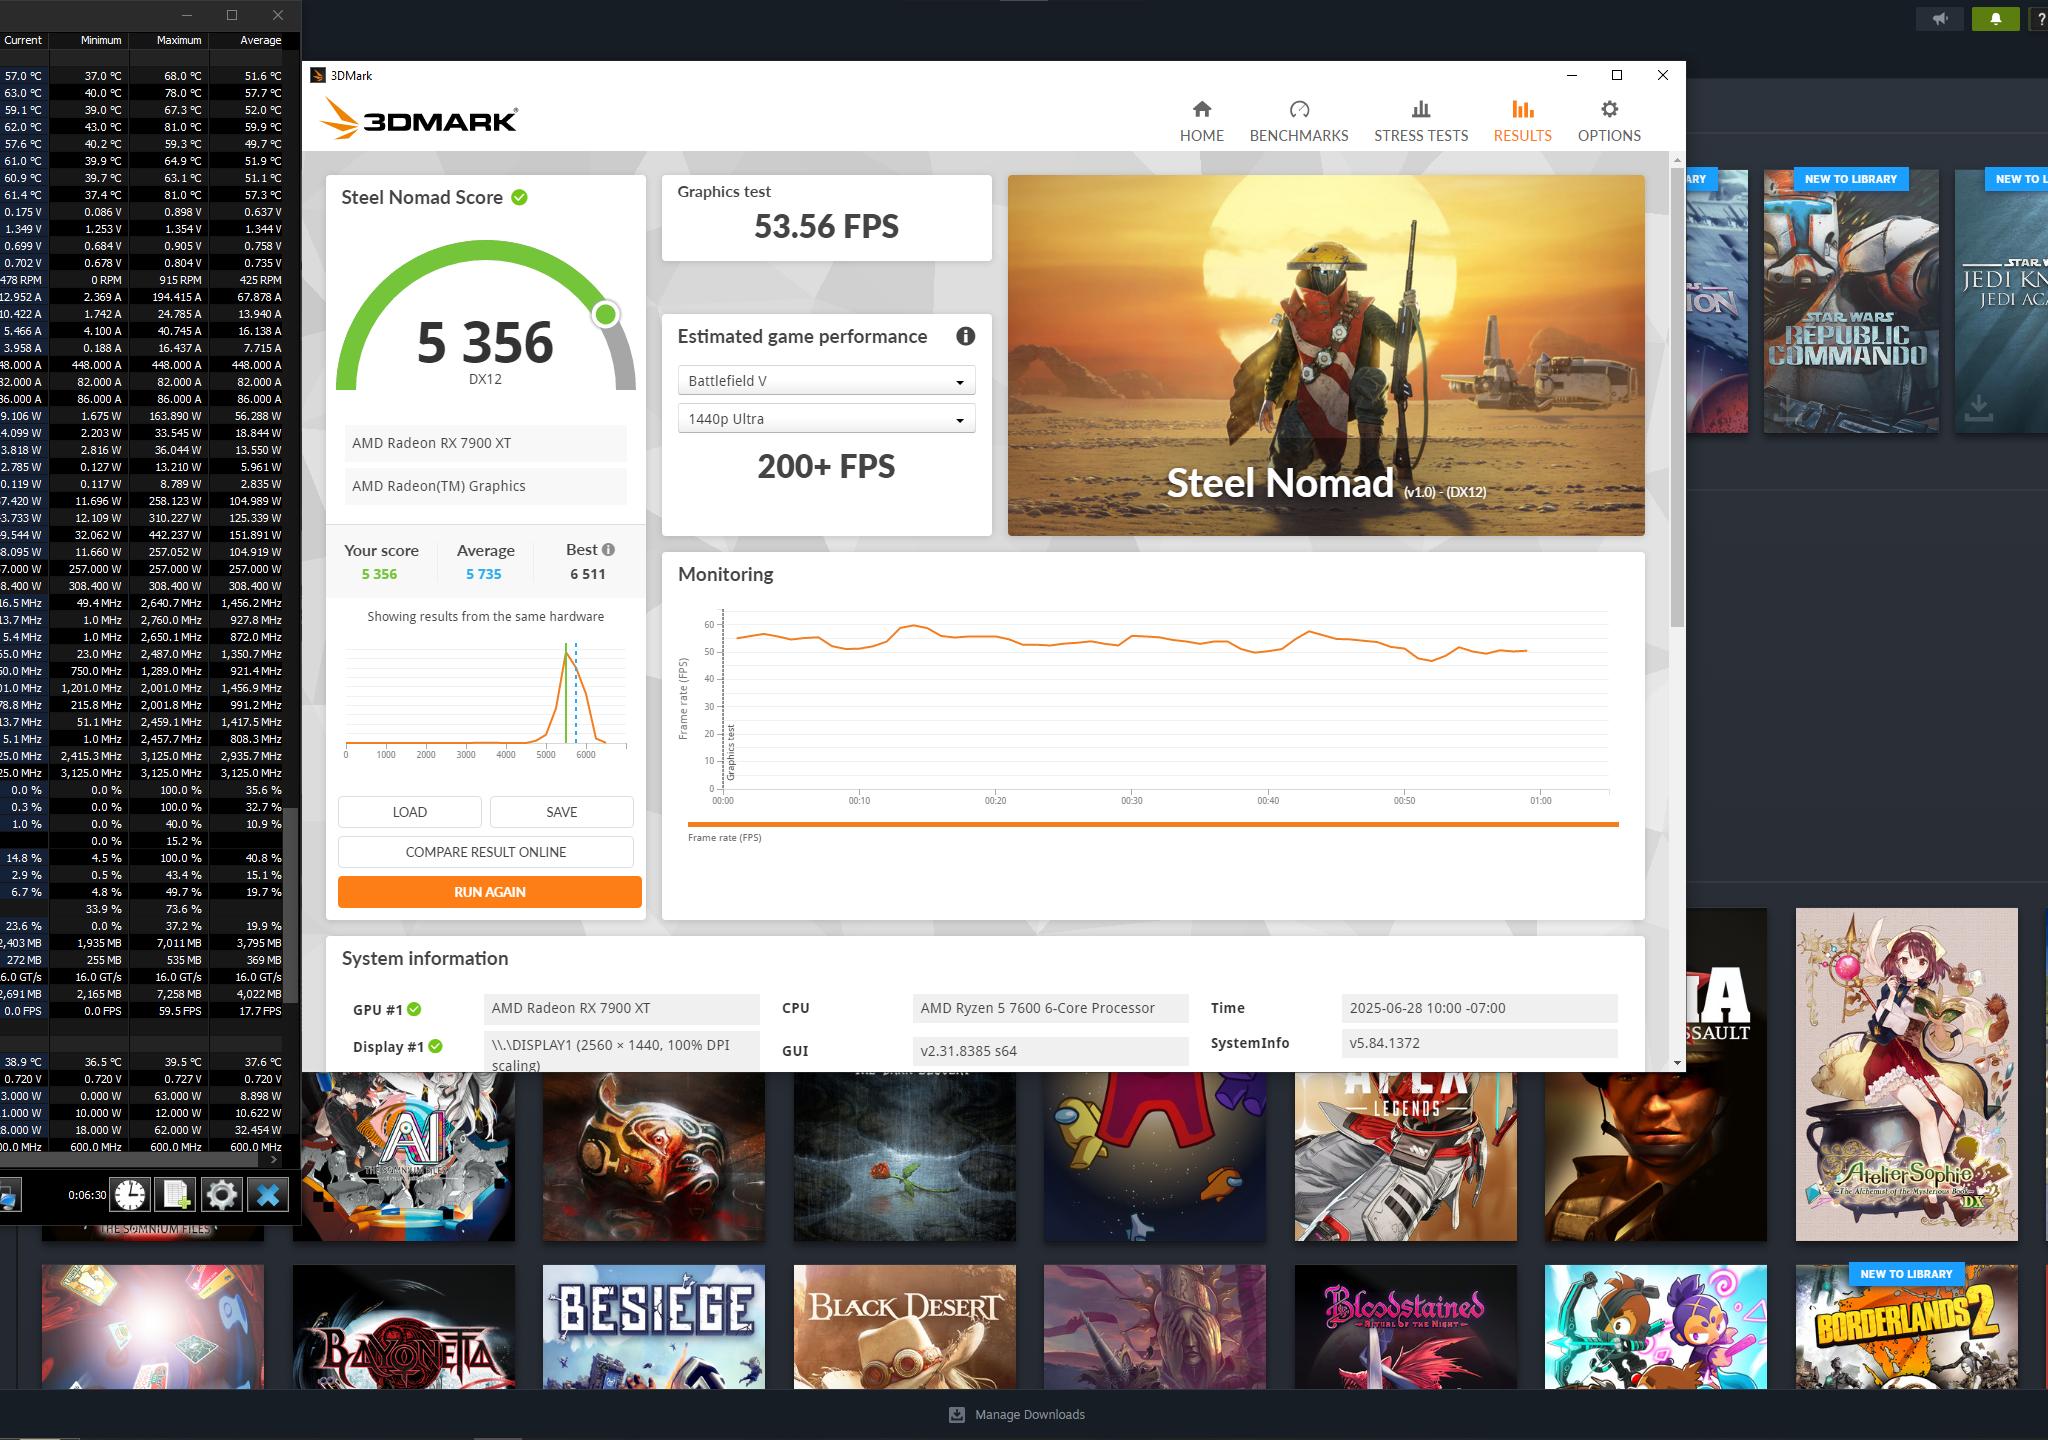The image size is (2048, 1440).
Task: Click the info icon beside Best score
Action: click(608, 549)
